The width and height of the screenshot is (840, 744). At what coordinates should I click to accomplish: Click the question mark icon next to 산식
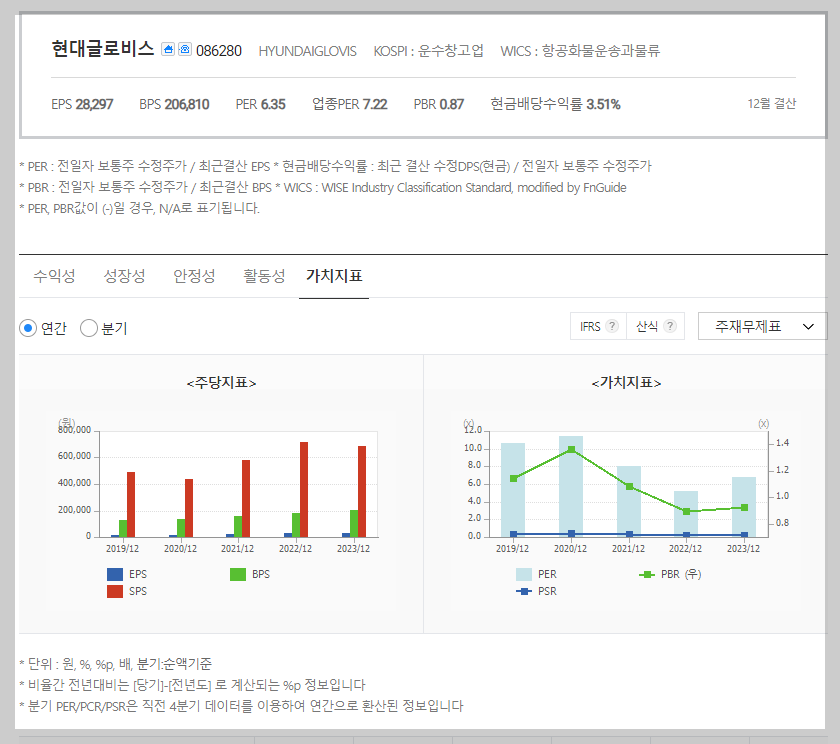pyautogui.click(x=670, y=326)
